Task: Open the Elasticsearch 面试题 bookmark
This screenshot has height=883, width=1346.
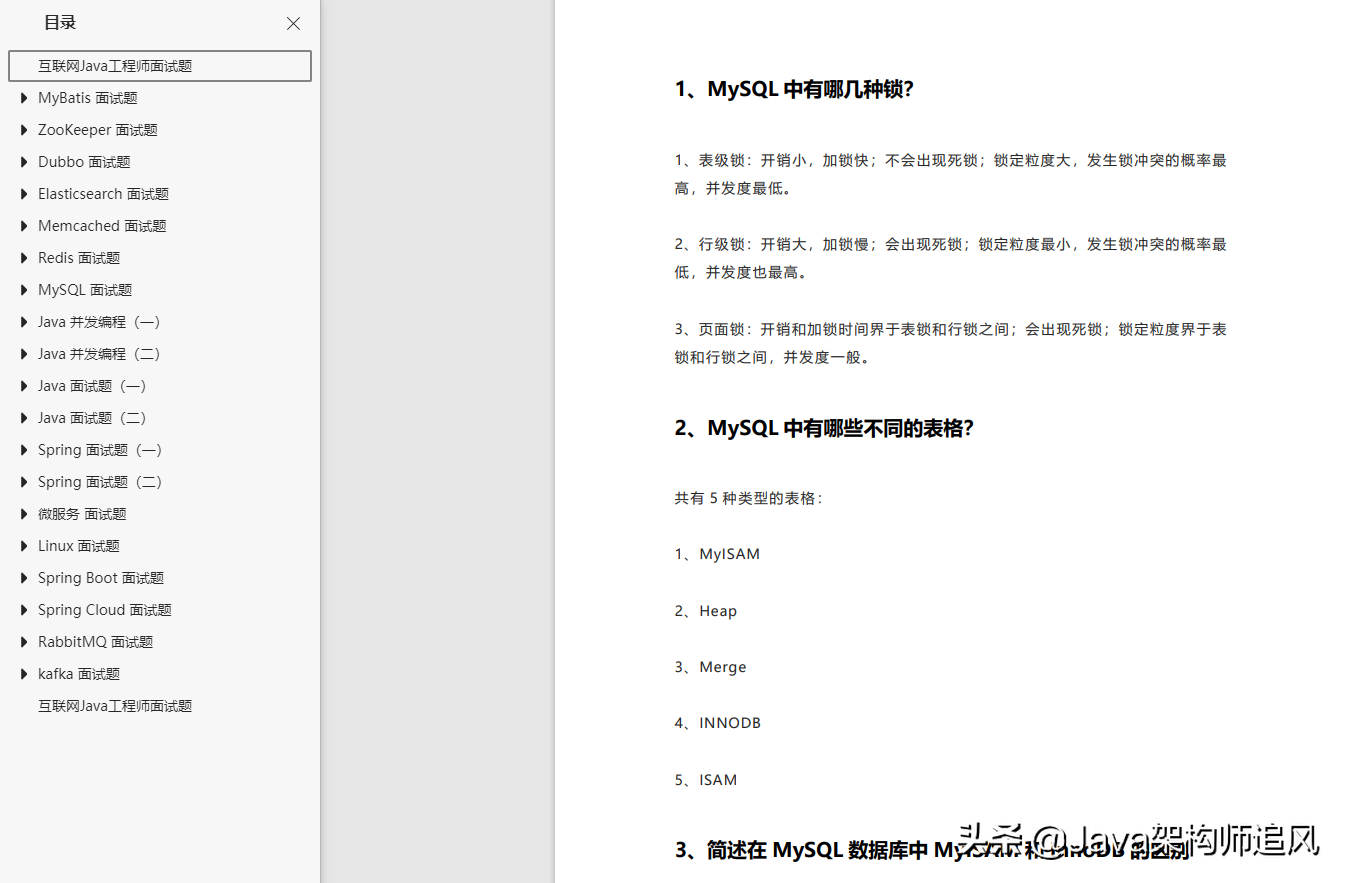Action: click(x=104, y=194)
